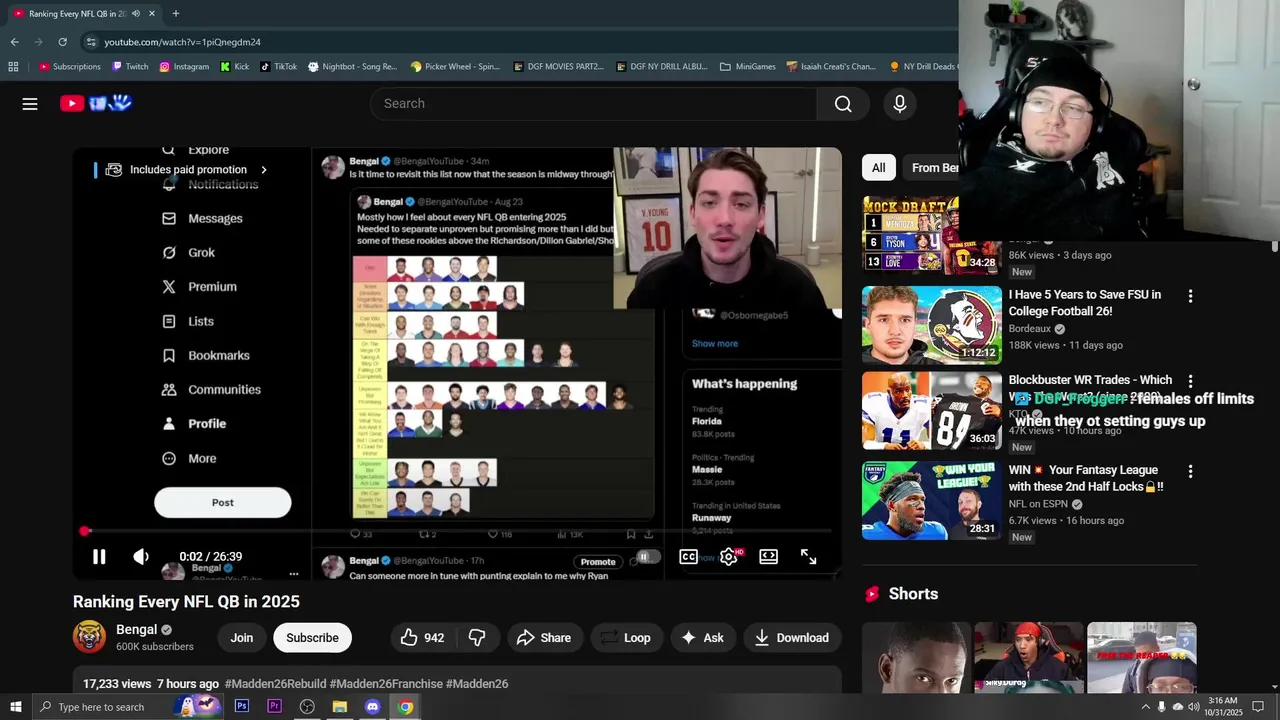The height and width of the screenshot is (720, 1280).
Task: Open OBS Studio from the taskbar
Action: coord(307,707)
